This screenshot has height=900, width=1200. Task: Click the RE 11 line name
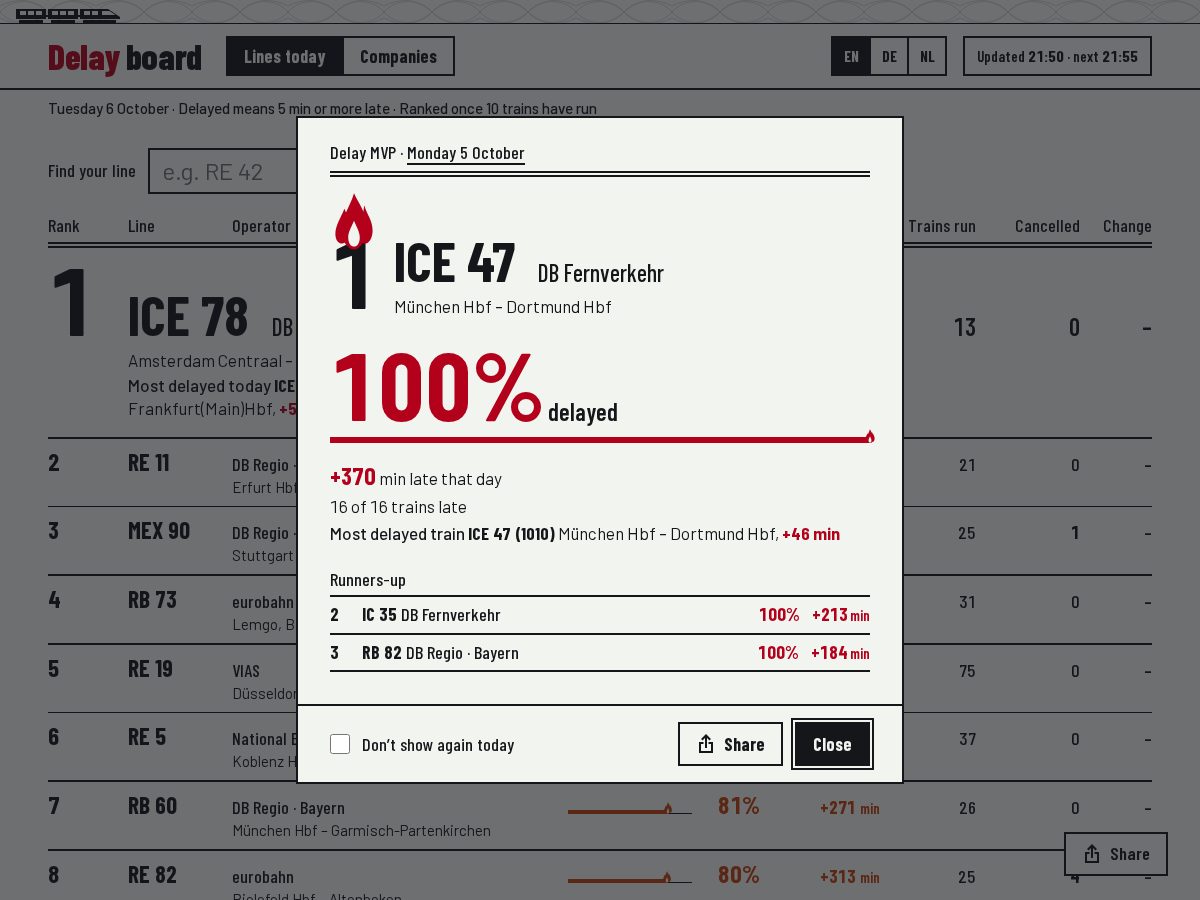[149, 462]
